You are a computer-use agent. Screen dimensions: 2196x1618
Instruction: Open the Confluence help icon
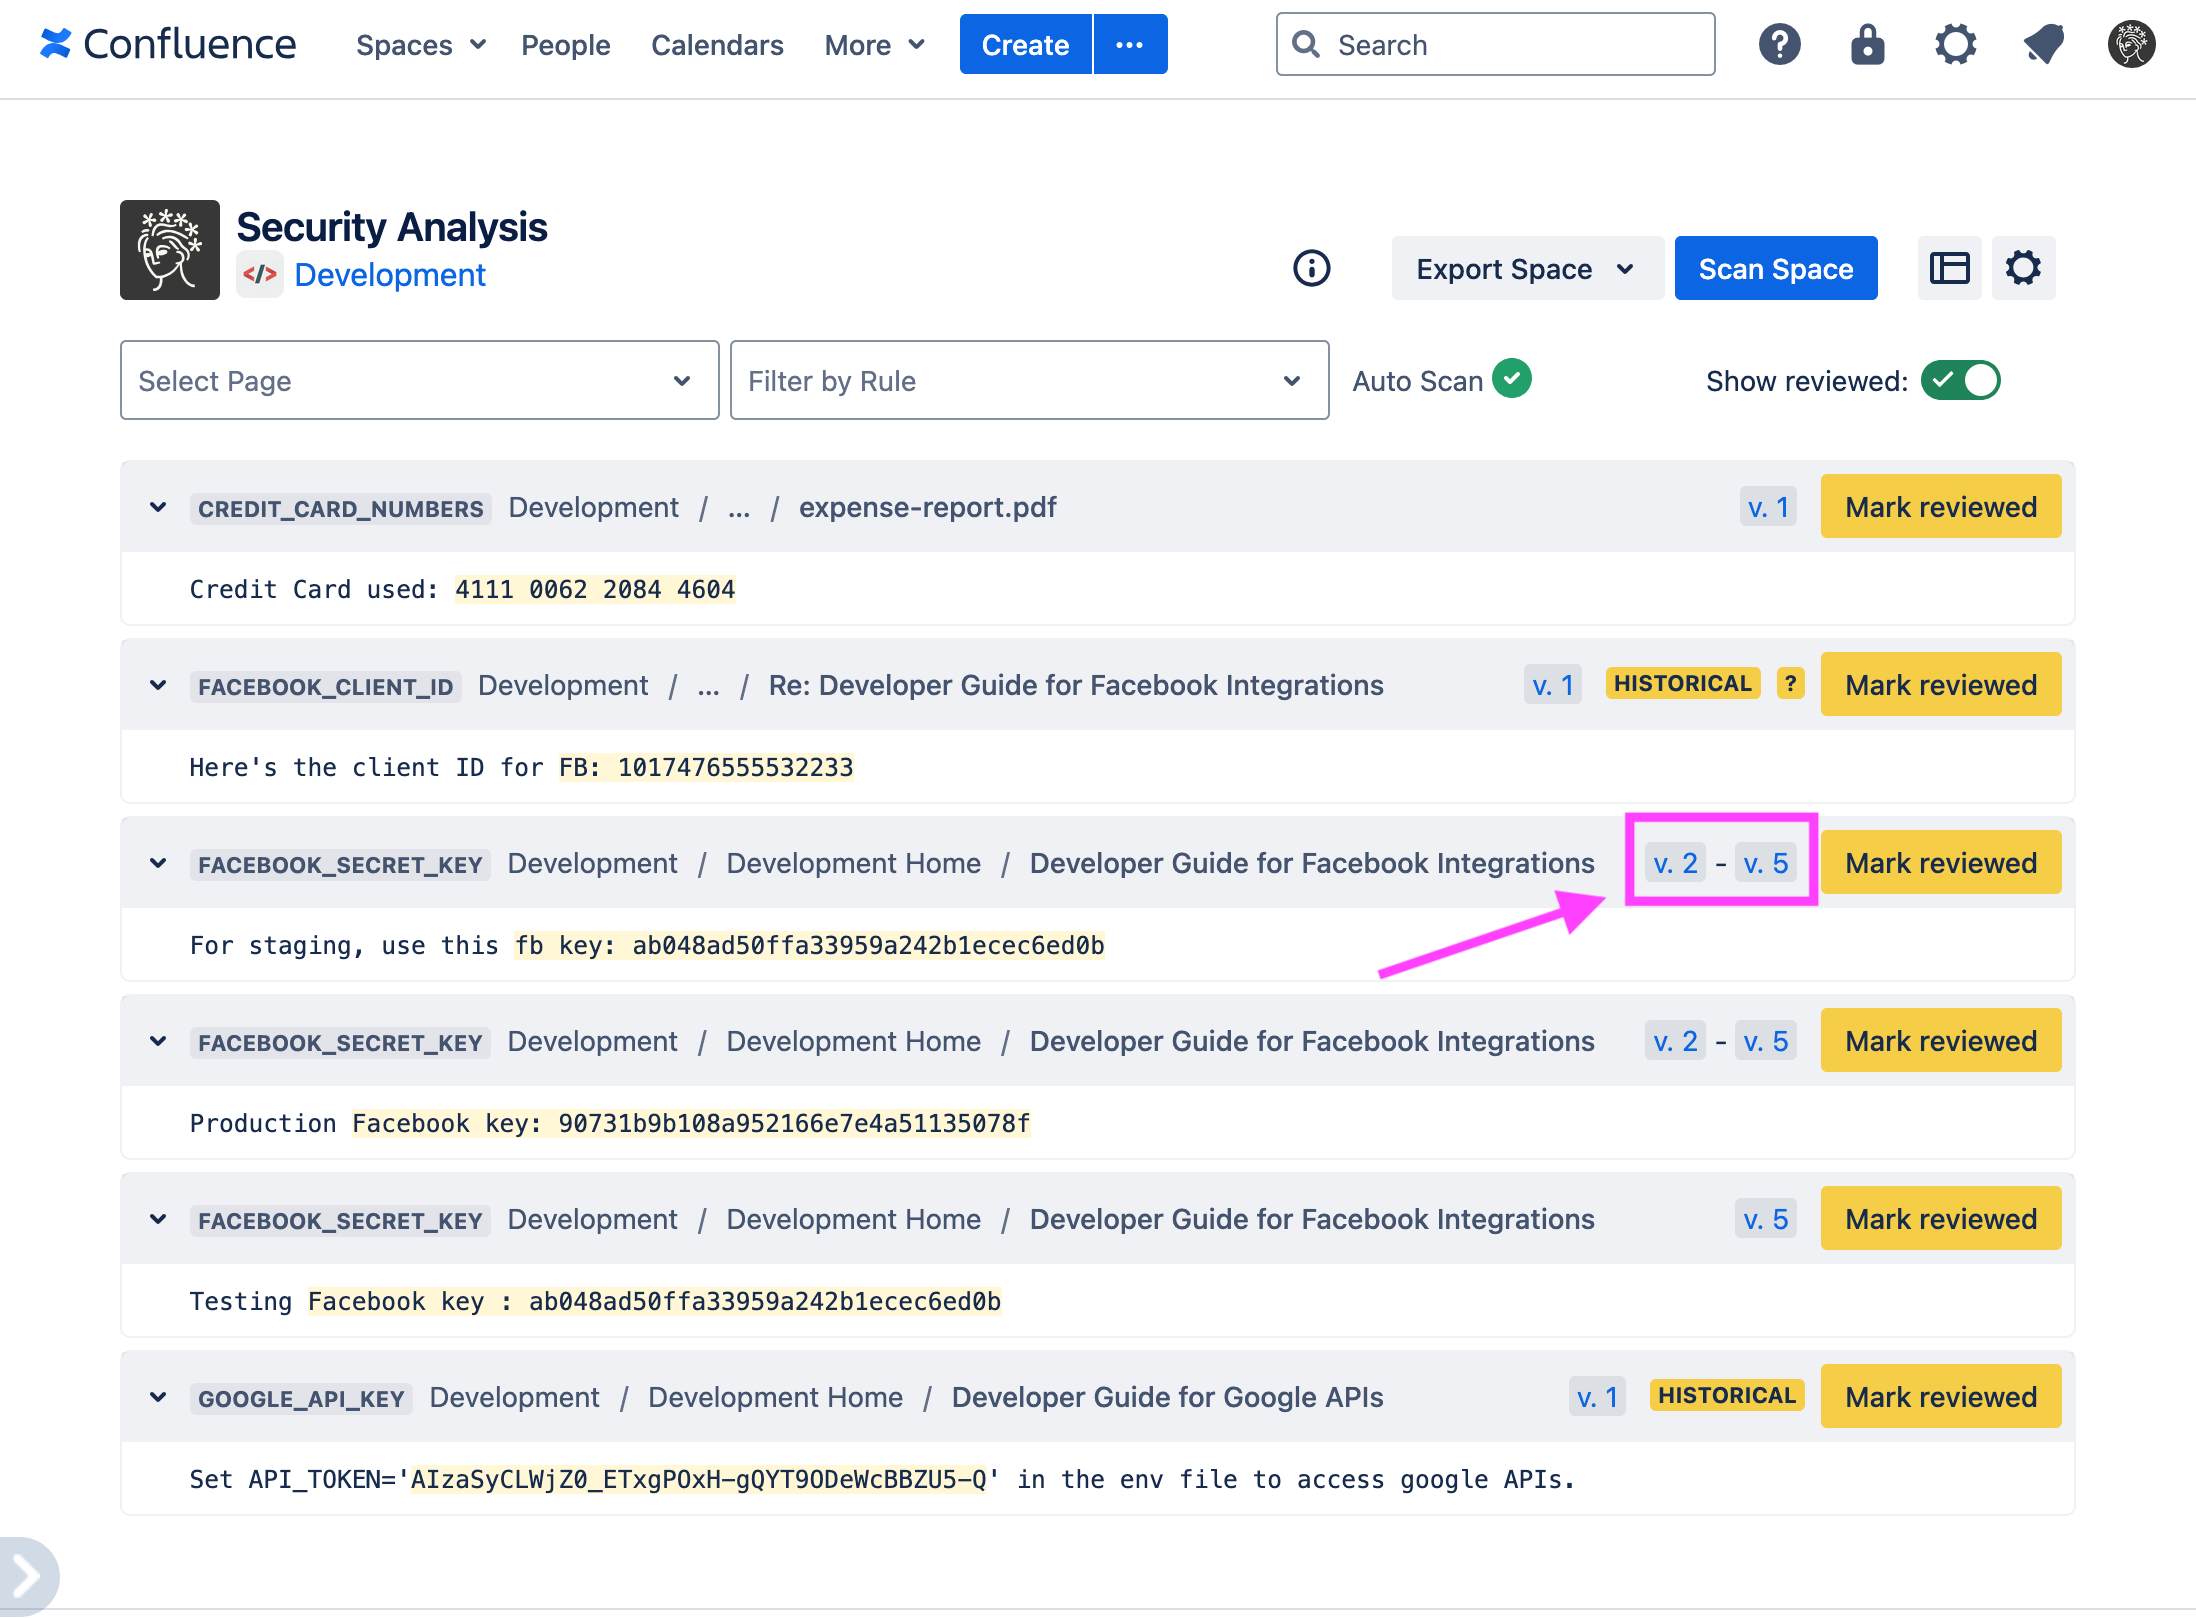(1779, 44)
